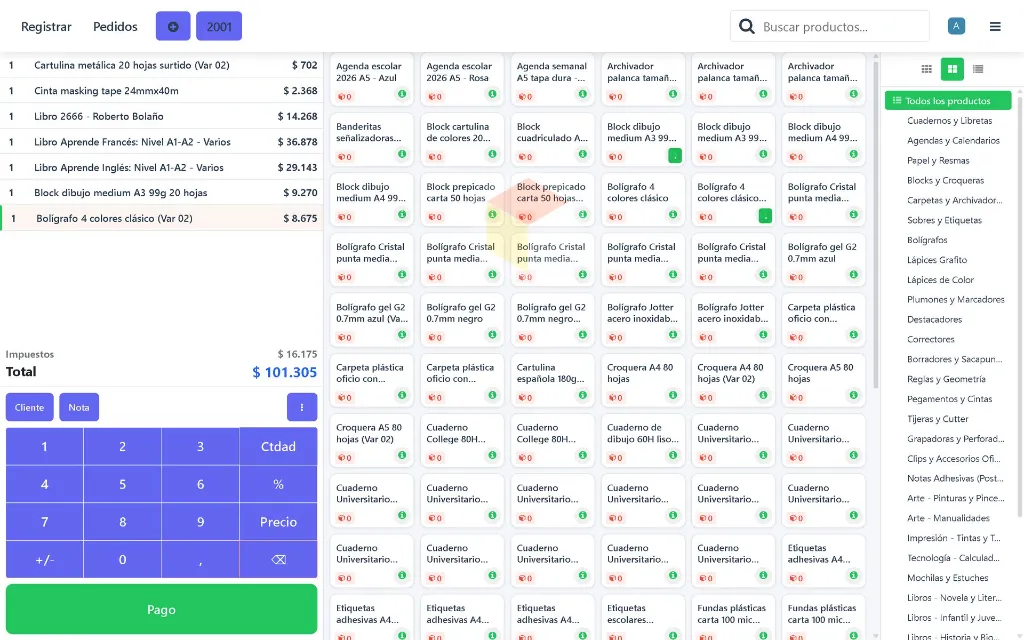This screenshot has height=640, width=1024.
Task: Select the large grid view toggle
Action: tap(952, 69)
